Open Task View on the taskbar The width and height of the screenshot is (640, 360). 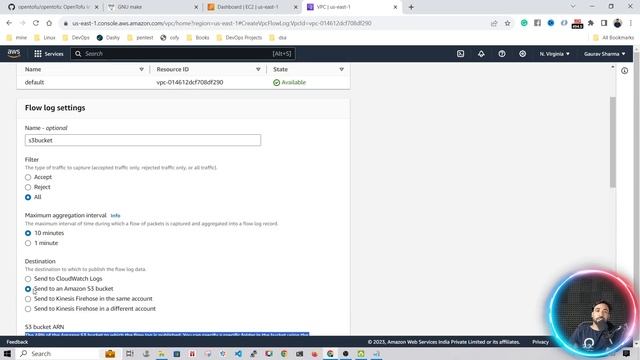pos(129,353)
